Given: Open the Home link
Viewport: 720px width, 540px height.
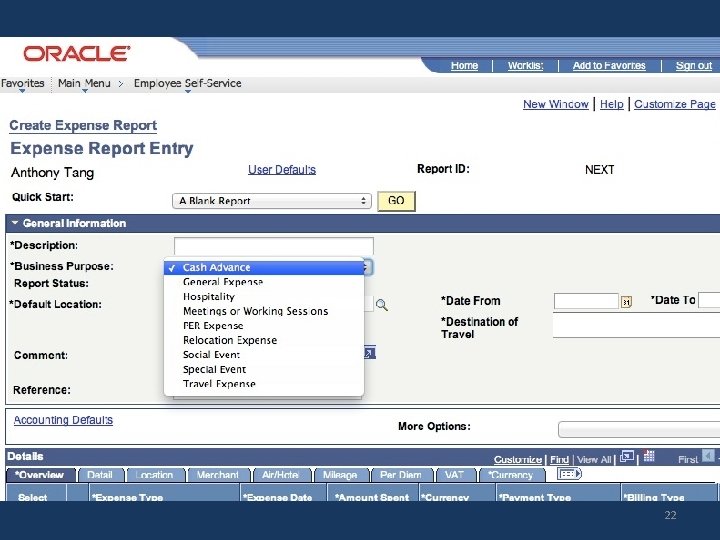Looking at the screenshot, I should pyautogui.click(x=464, y=66).
